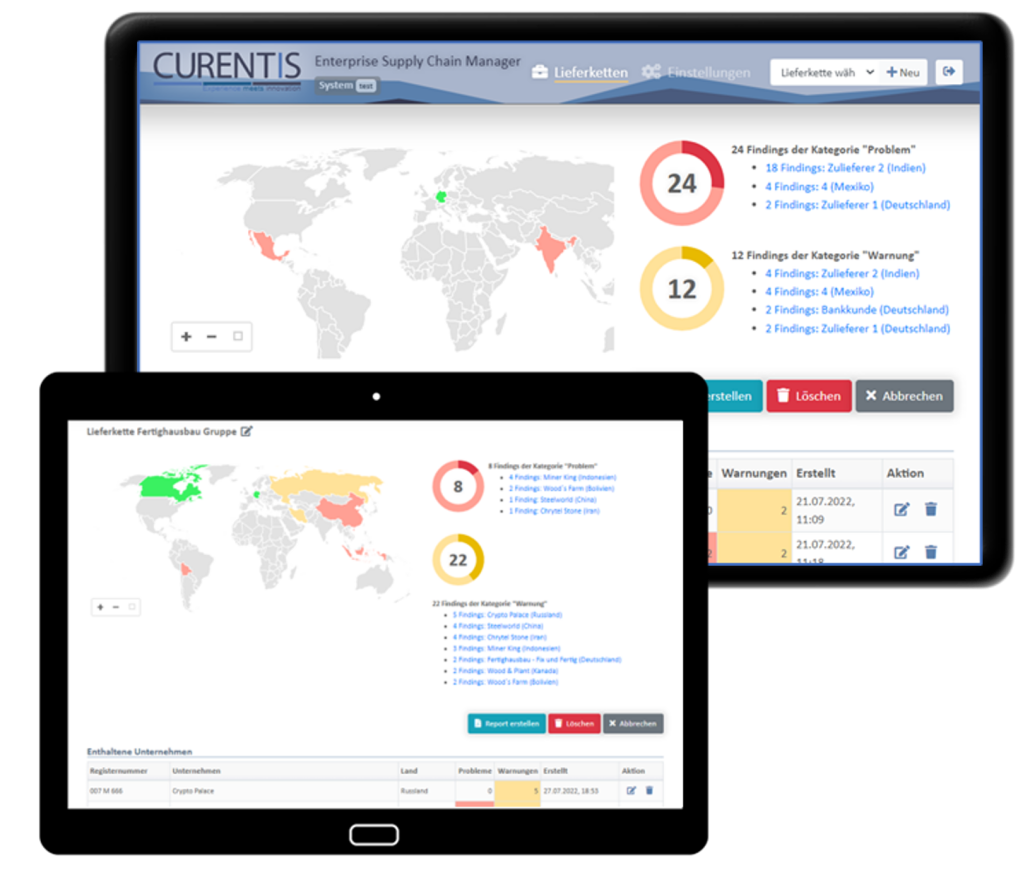Open 4 Findings: Steelworld (China) link

pyautogui.click(x=498, y=627)
